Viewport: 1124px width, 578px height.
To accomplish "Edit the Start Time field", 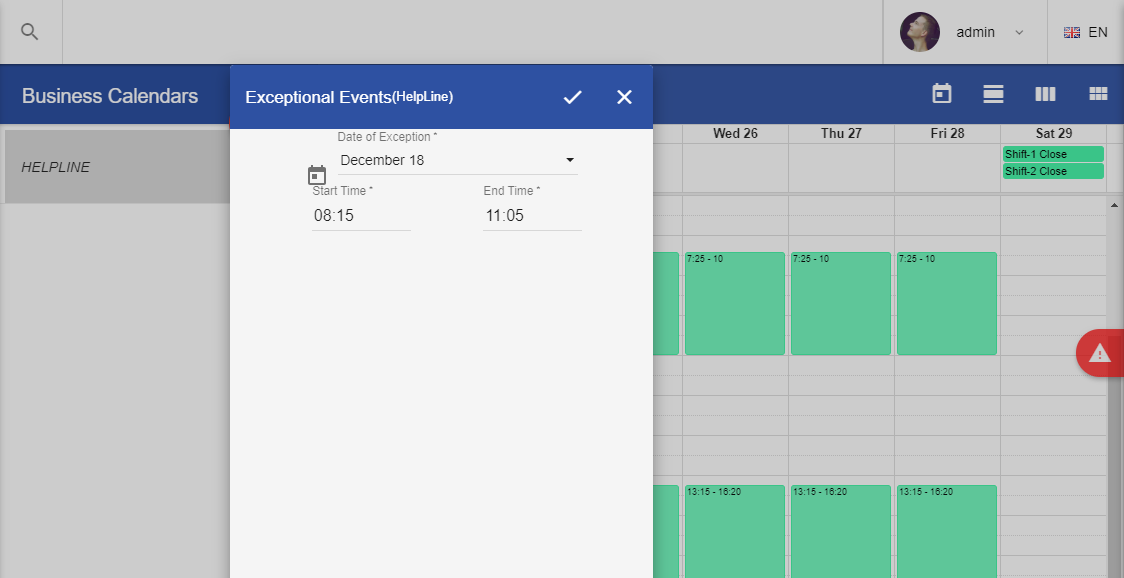I will pyautogui.click(x=360, y=216).
